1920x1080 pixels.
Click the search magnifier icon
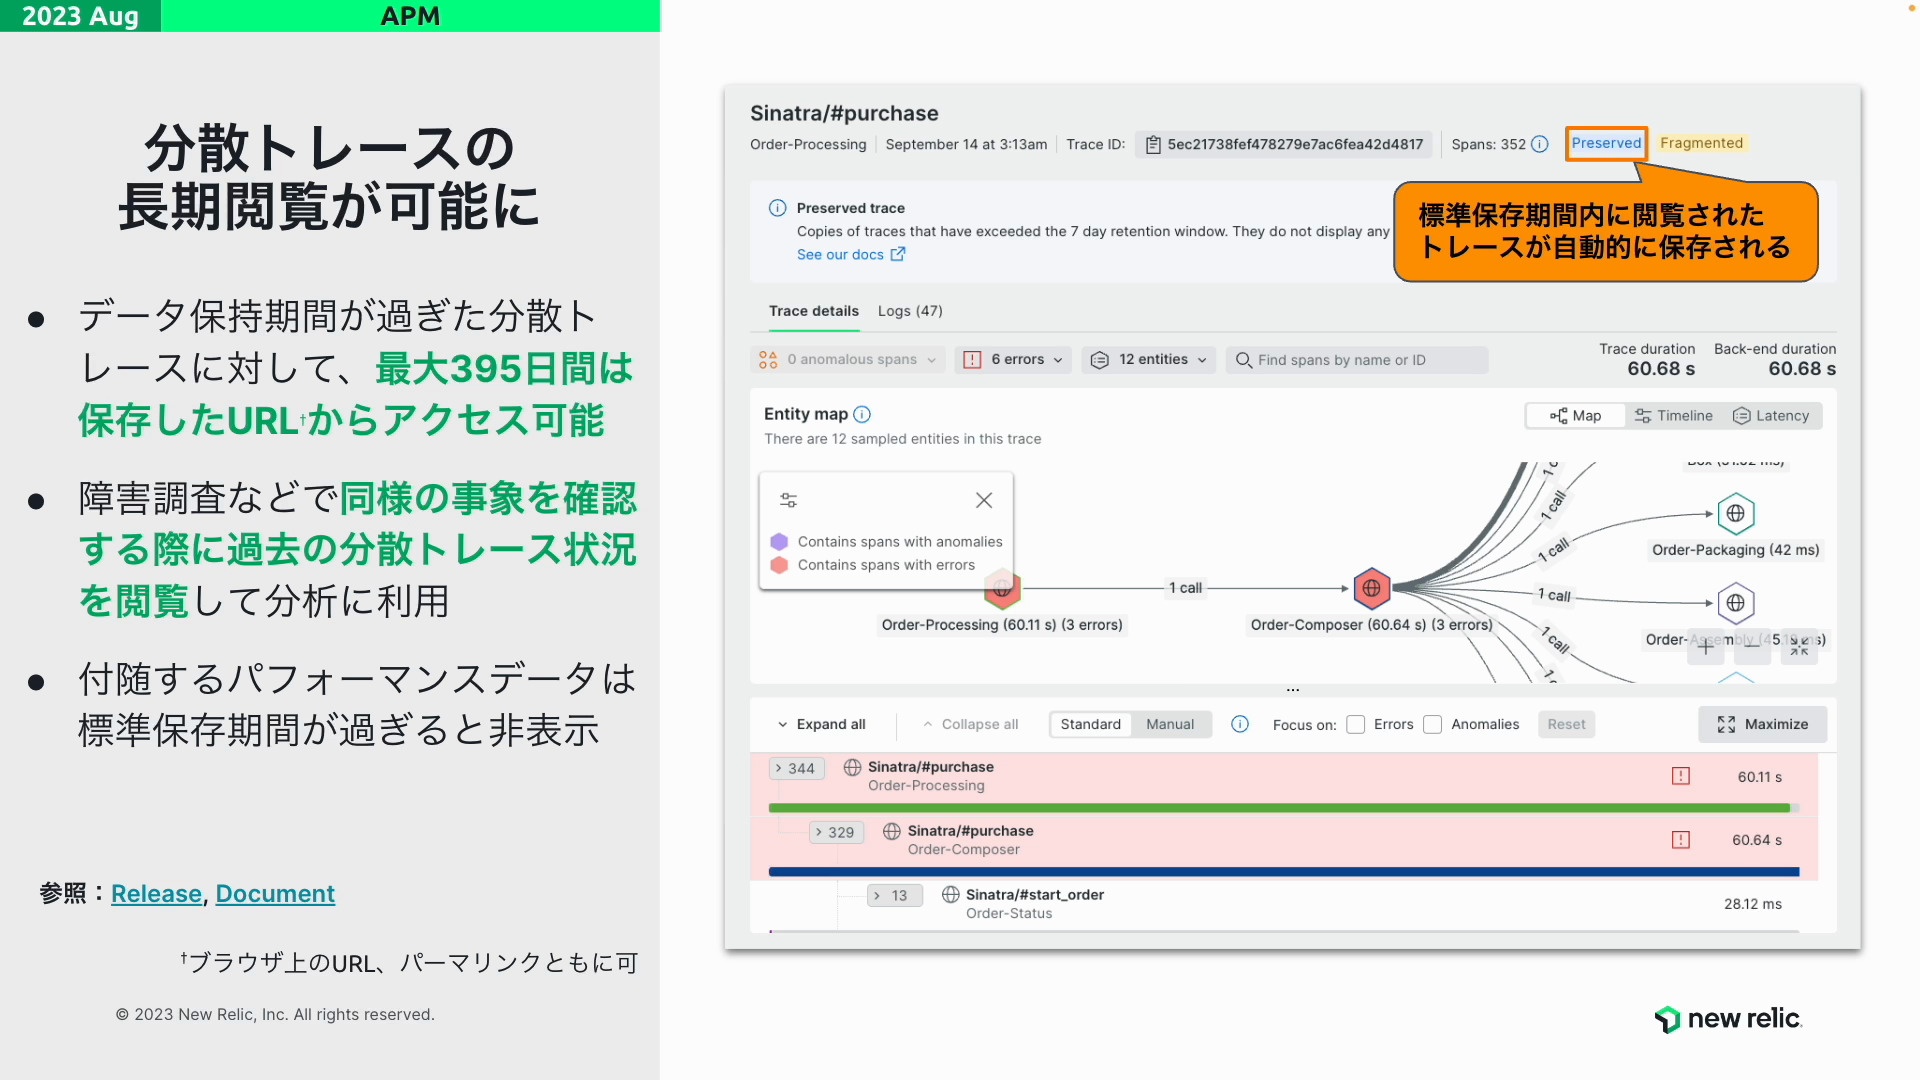[1244, 360]
